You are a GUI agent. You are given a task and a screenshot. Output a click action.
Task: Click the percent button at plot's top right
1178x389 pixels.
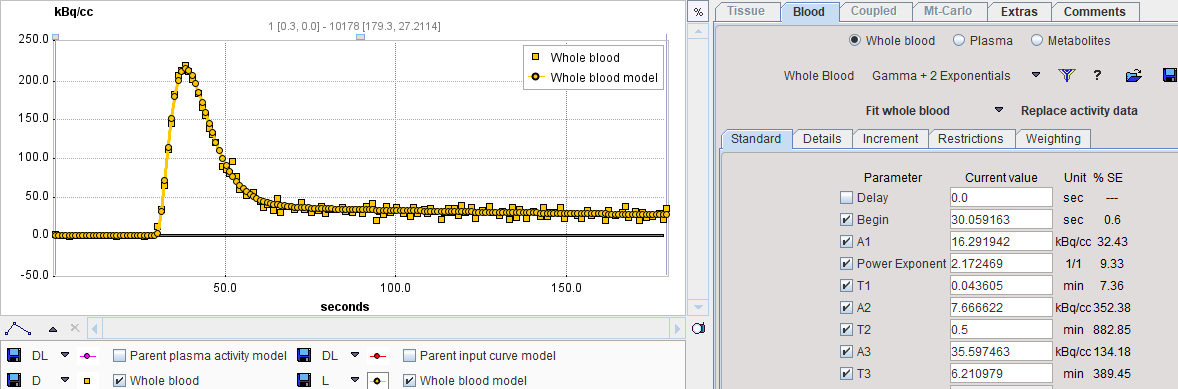698,12
